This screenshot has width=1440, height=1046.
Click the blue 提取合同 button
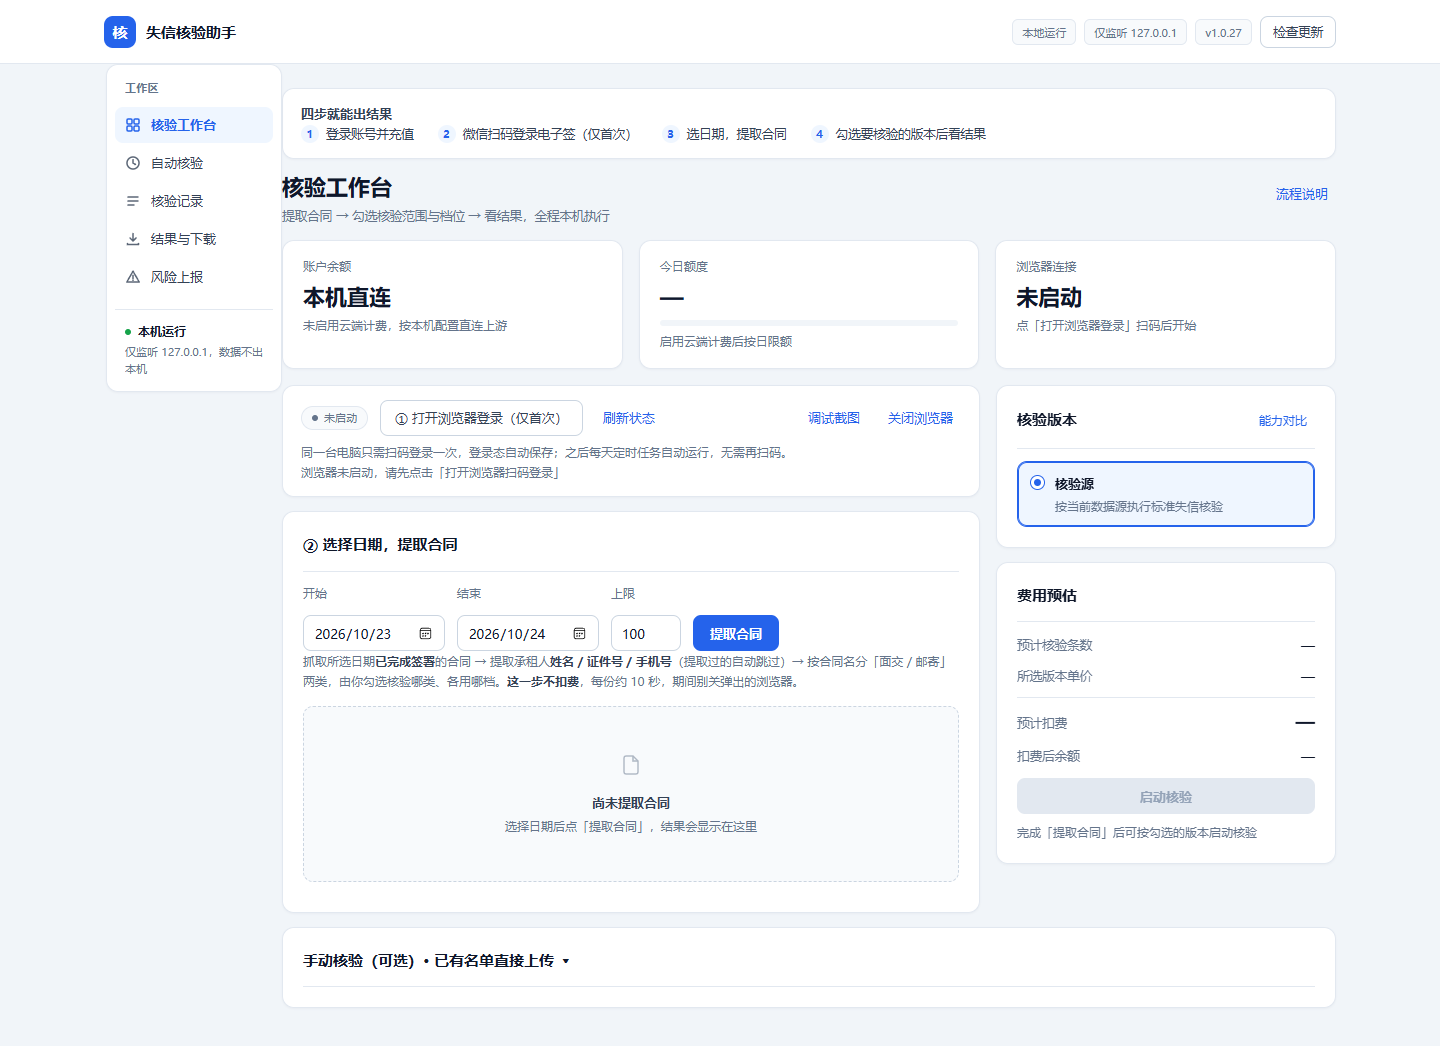tap(736, 634)
